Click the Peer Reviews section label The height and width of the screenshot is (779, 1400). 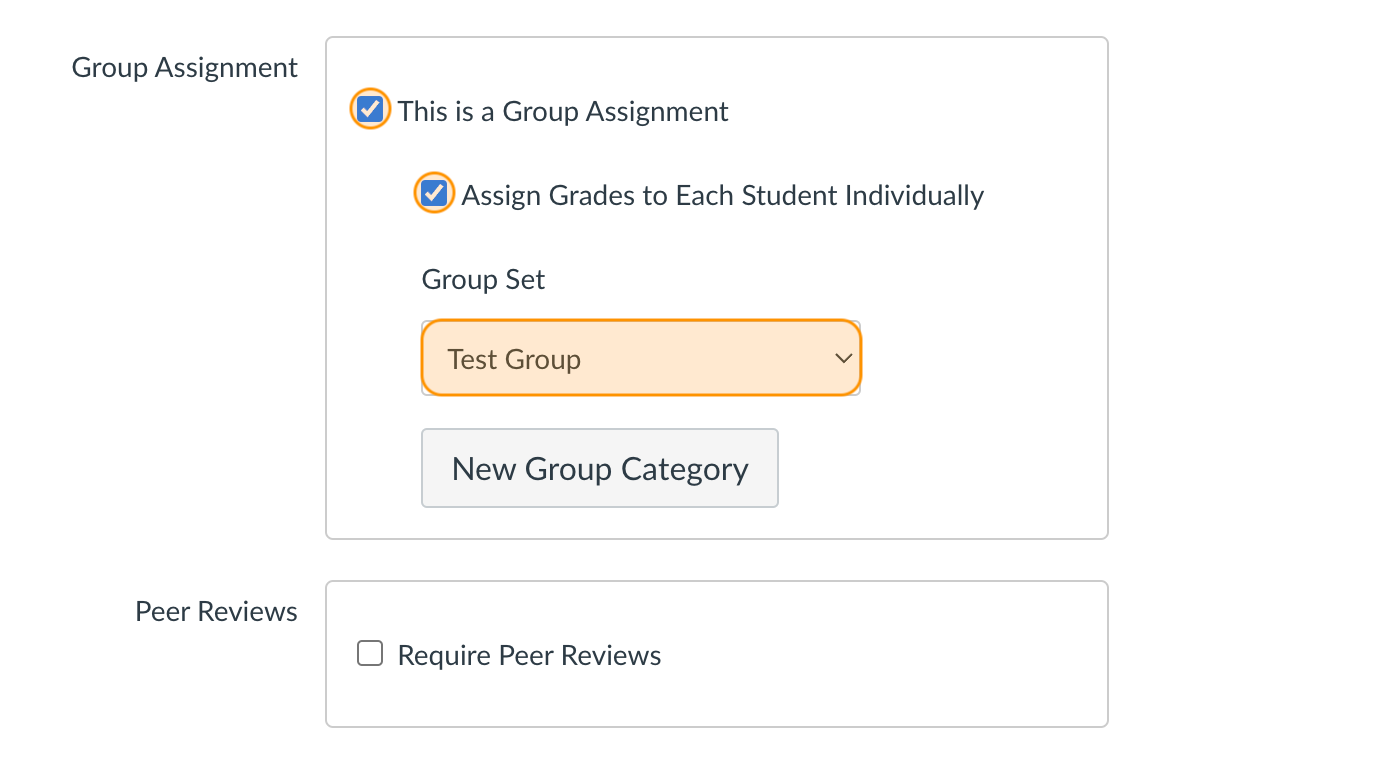(216, 611)
